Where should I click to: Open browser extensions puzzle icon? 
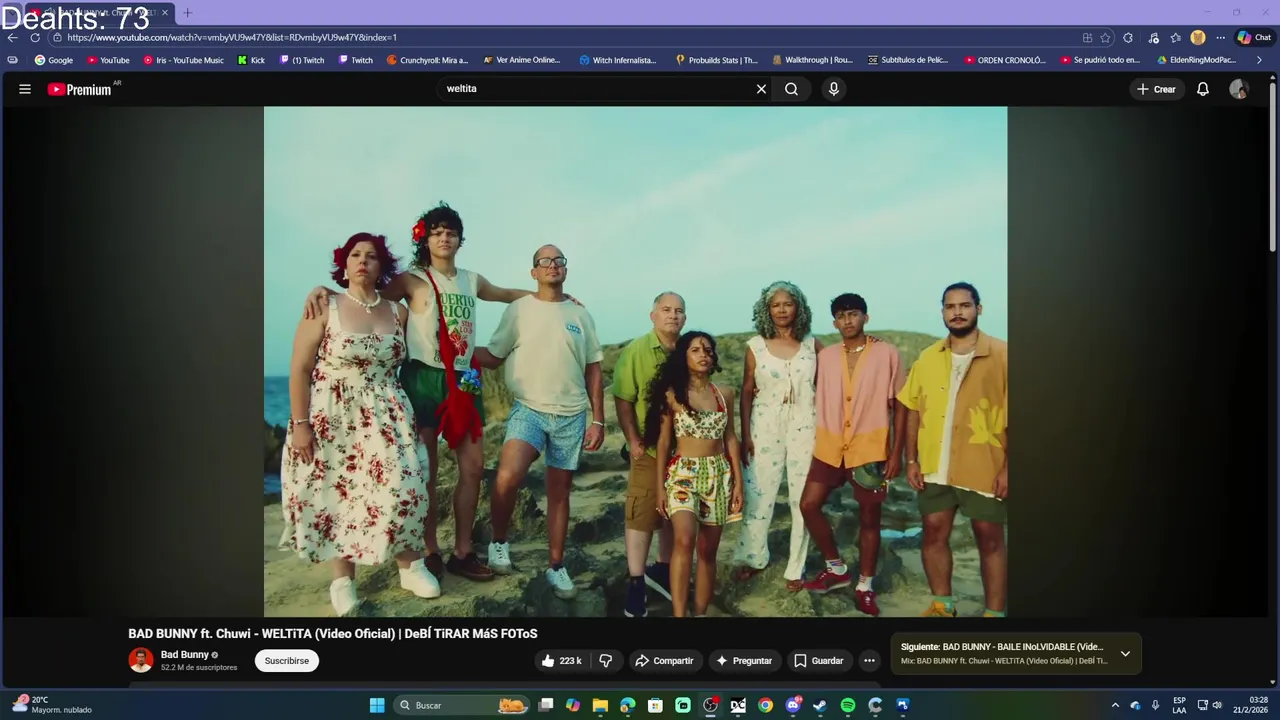pyautogui.click(x=1128, y=37)
